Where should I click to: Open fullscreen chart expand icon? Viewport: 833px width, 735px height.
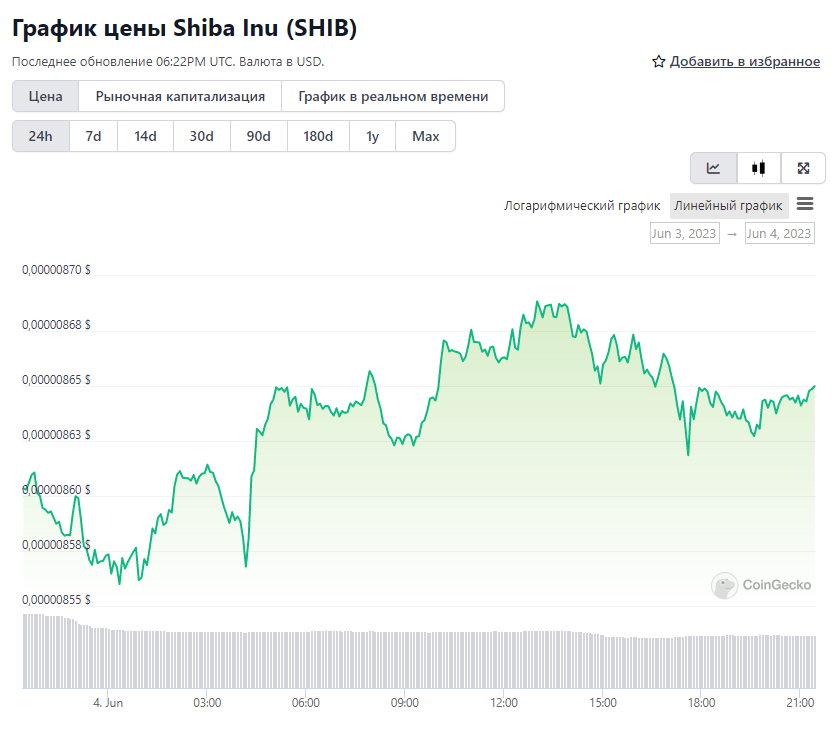(x=803, y=168)
